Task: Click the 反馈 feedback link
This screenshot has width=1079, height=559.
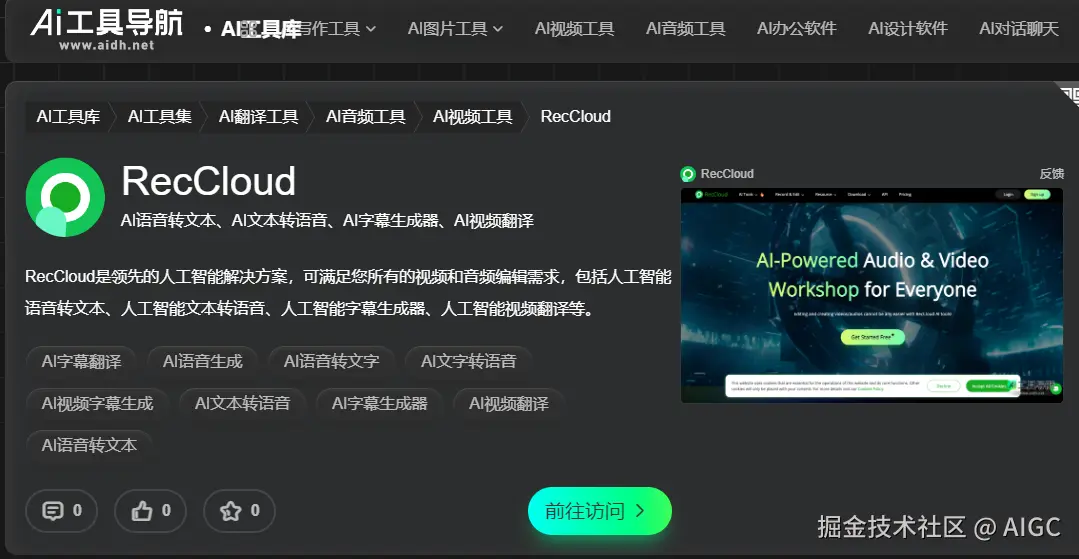Action: (1051, 174)
